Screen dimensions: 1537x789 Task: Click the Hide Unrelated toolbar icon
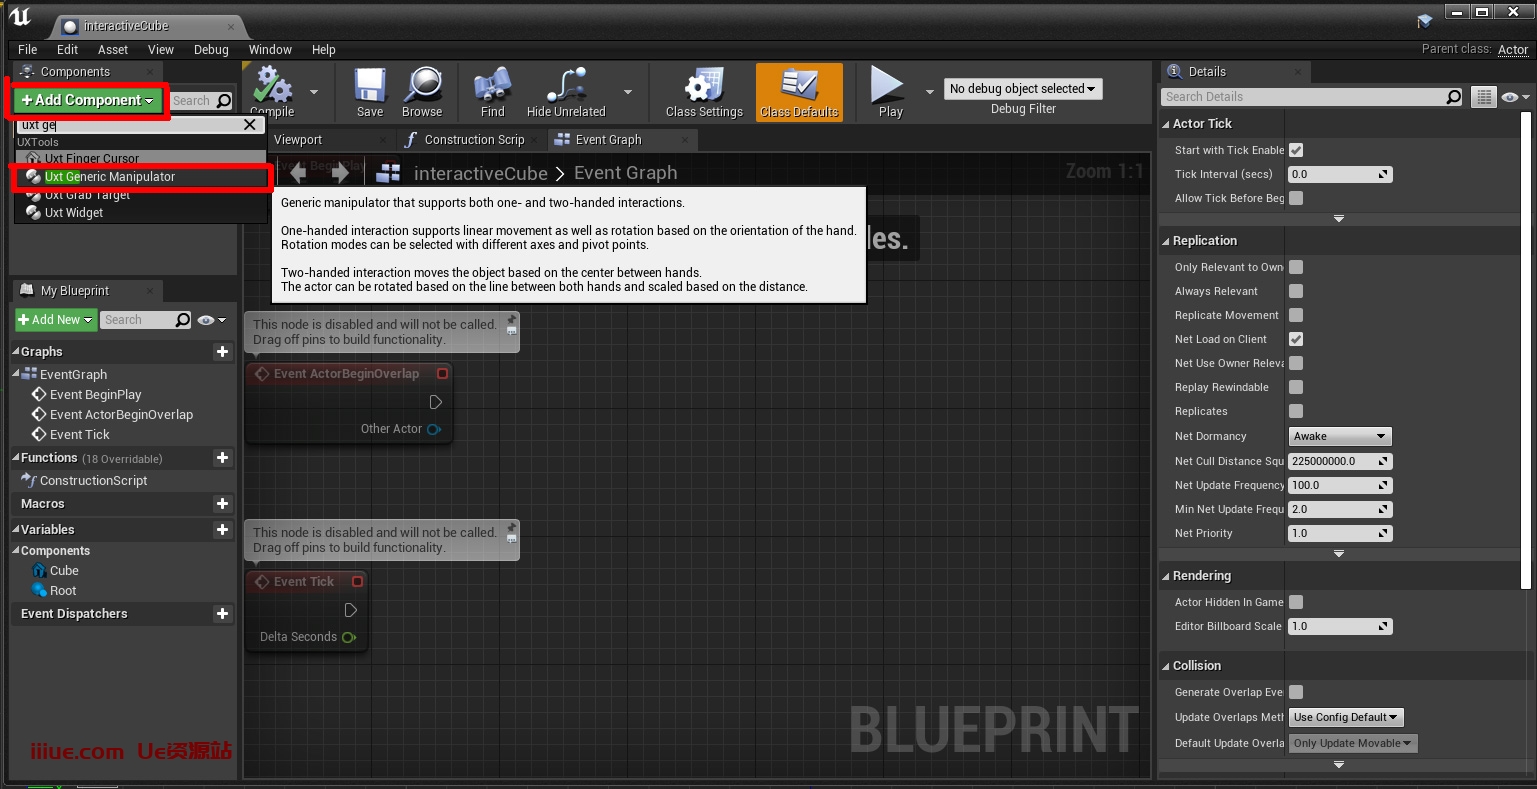(x=566, y=87)
